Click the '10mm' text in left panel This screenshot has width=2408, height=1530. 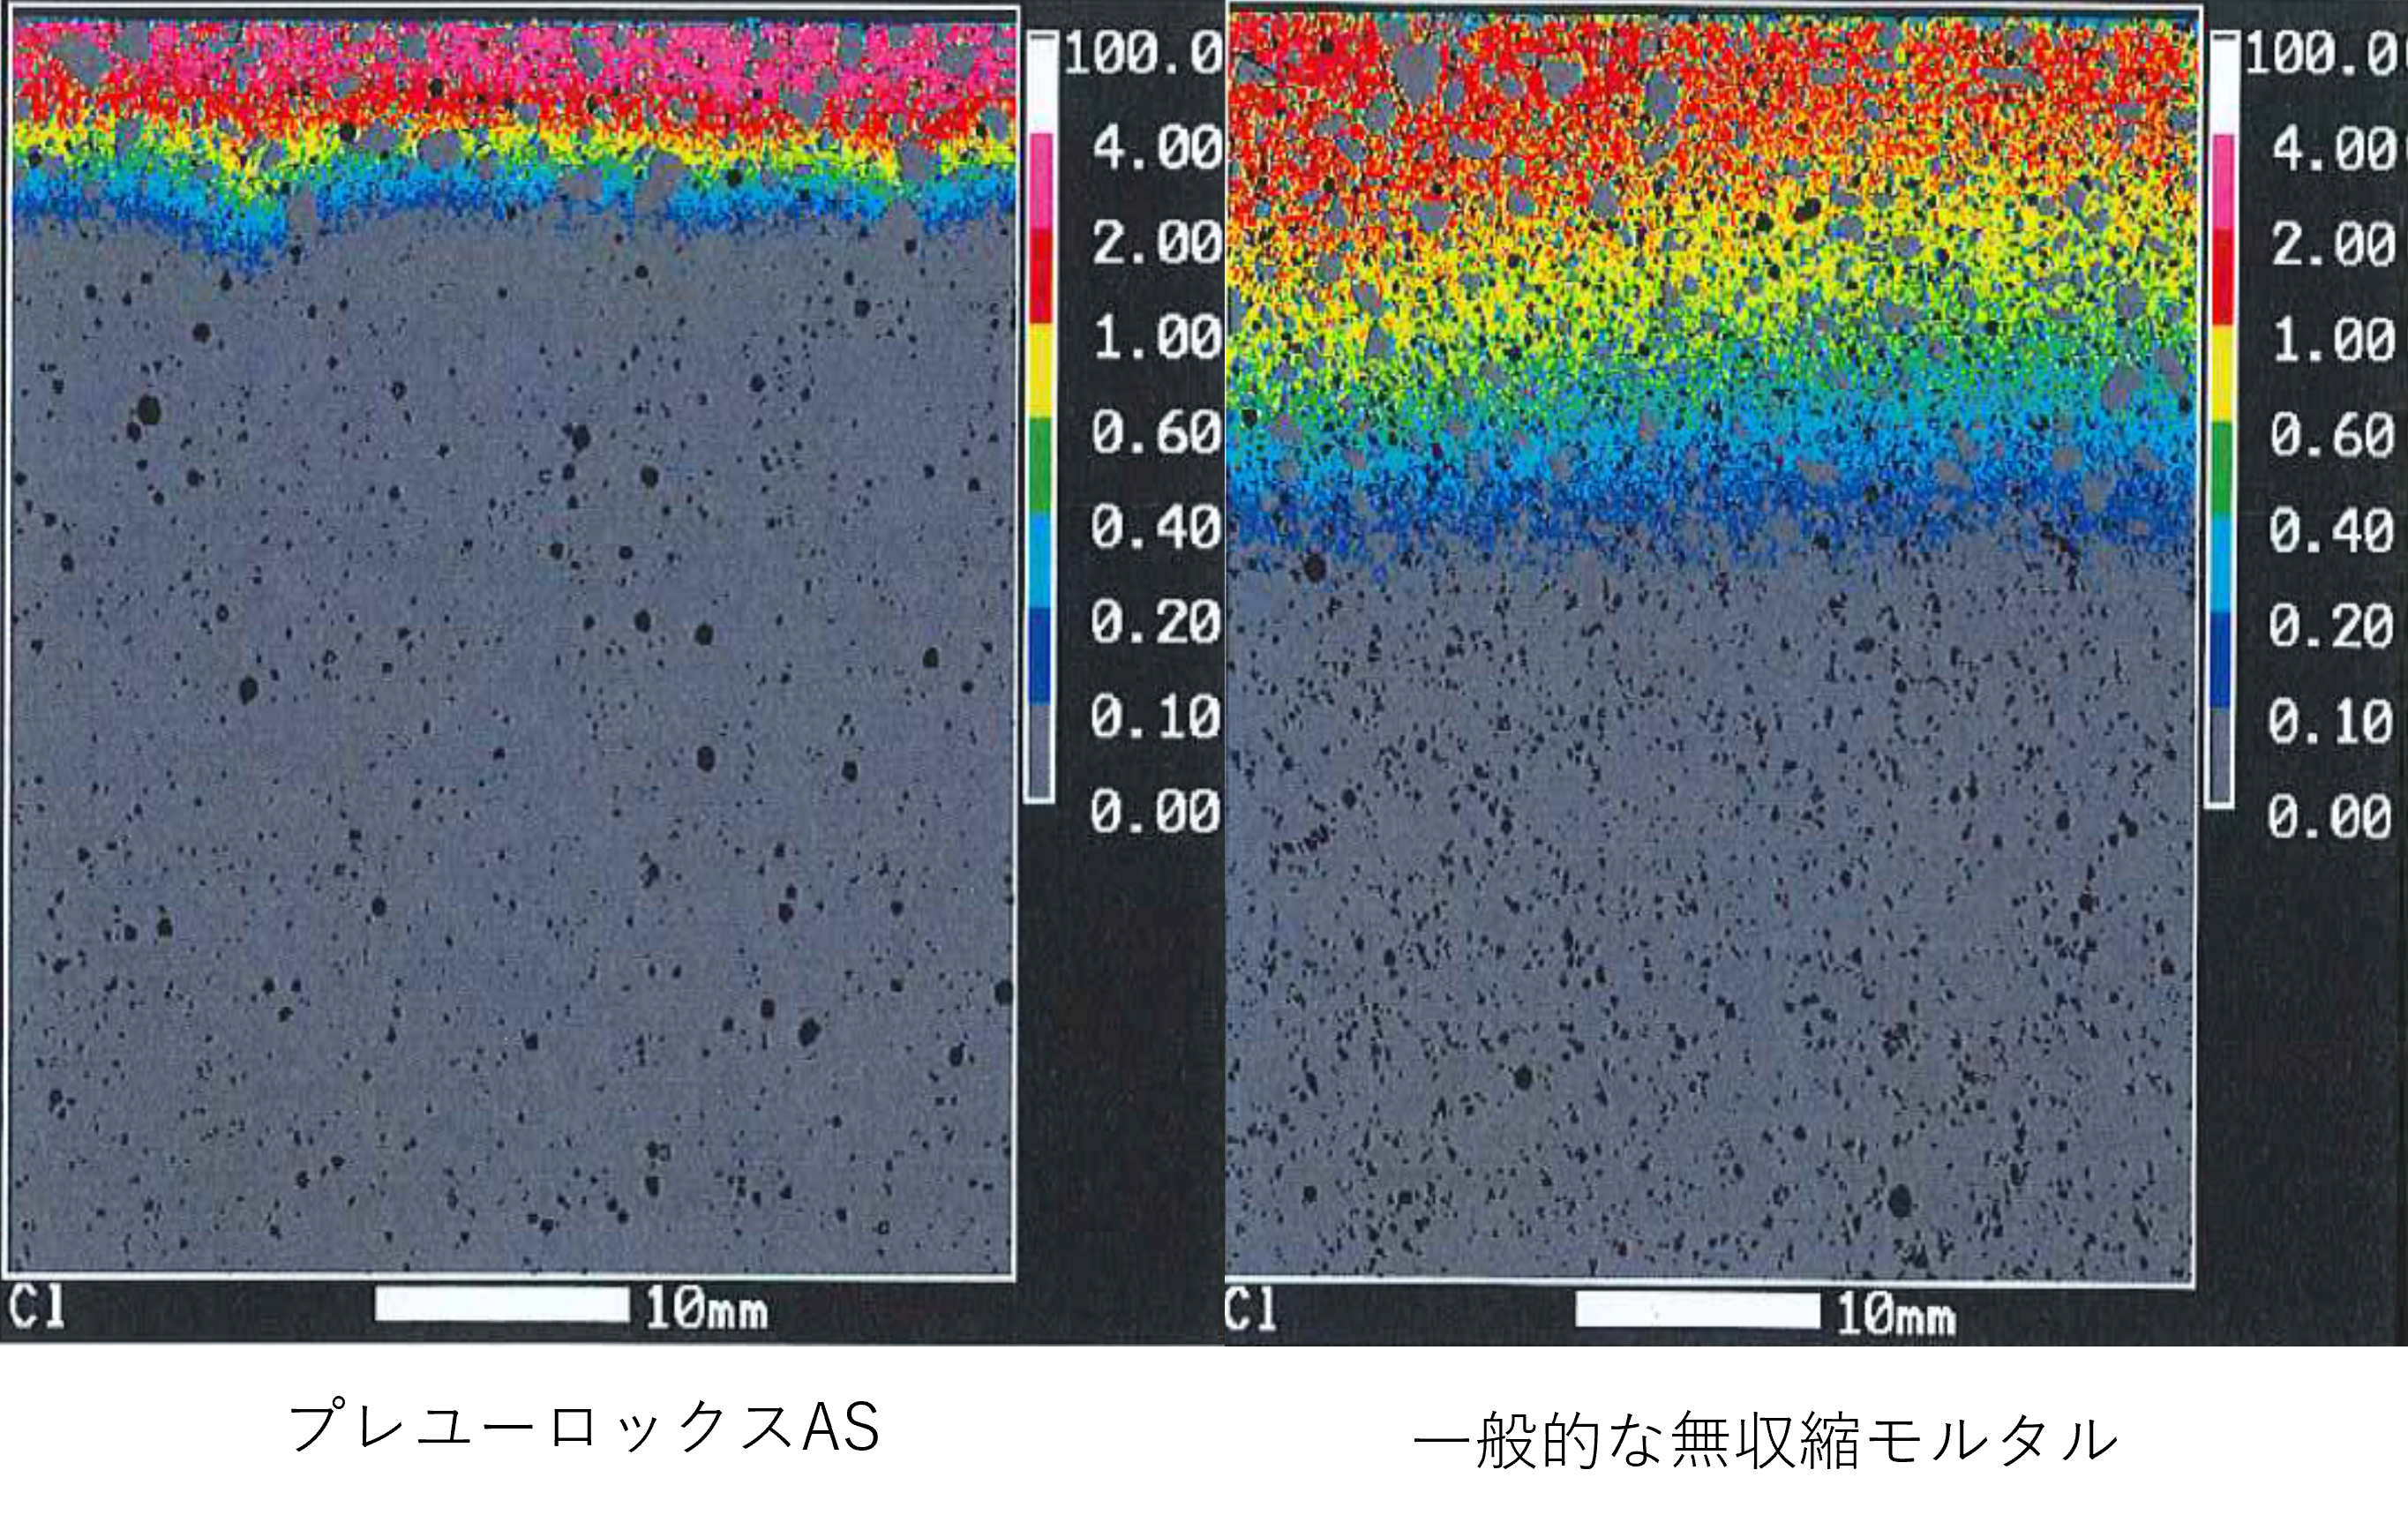706,1308
